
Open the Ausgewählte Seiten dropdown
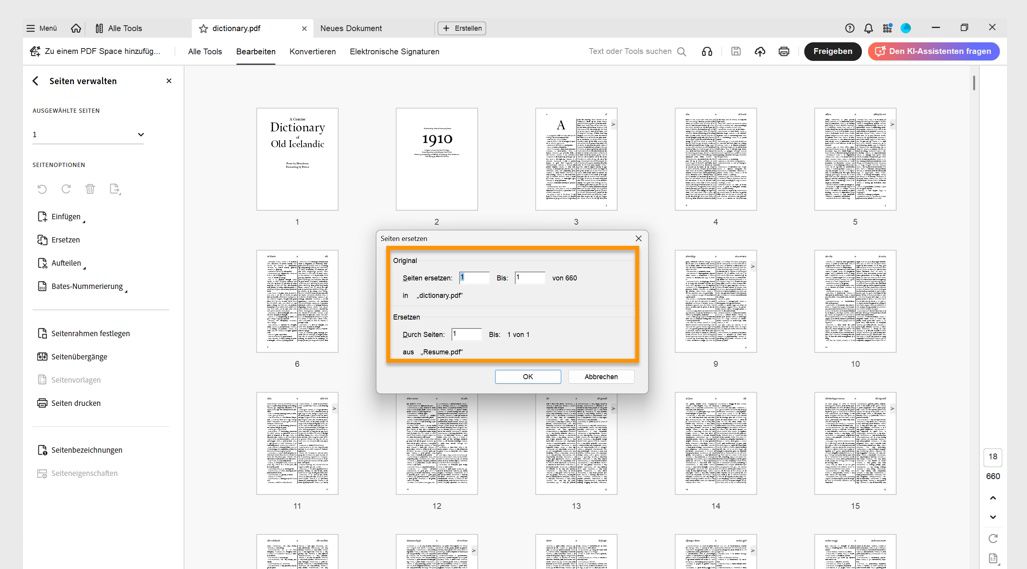click(x=88, y=135)
